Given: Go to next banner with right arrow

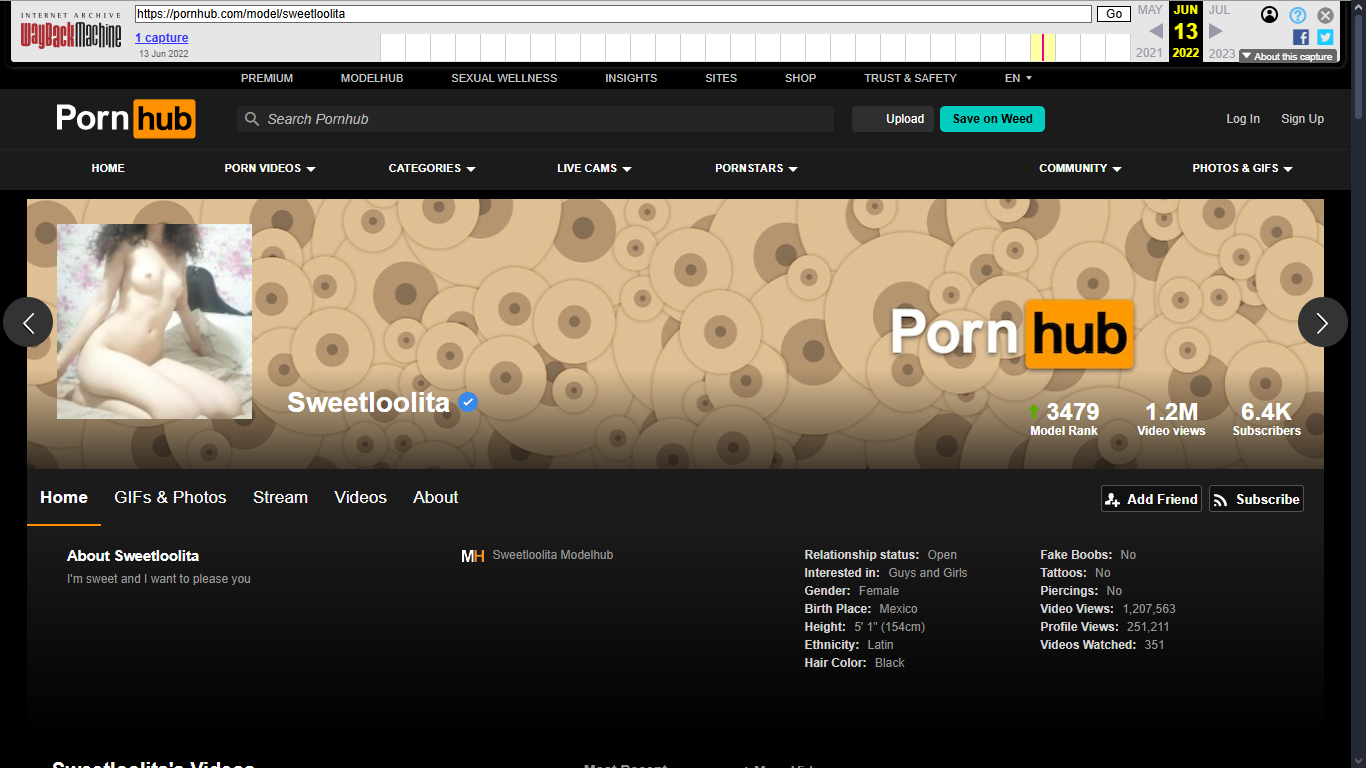Looking at the screenshot, I should pos(1322,322).
